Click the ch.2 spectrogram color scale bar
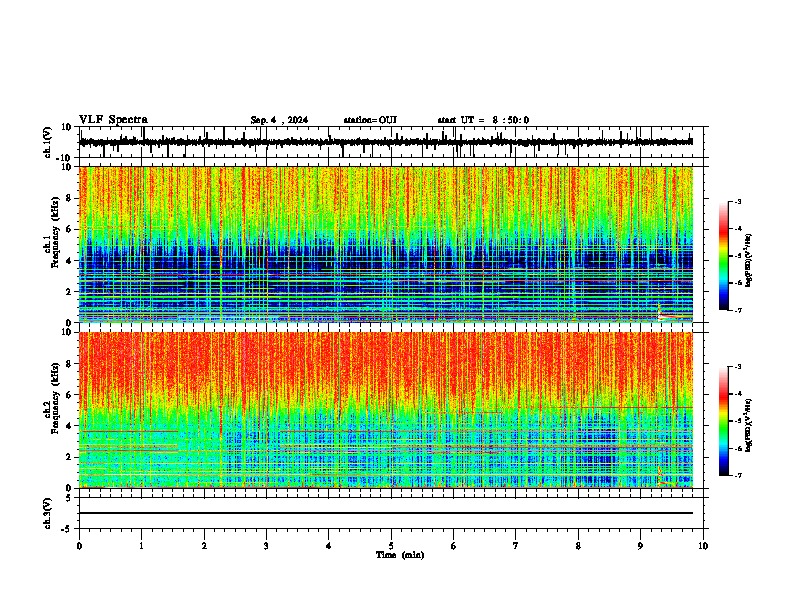Viewport: 792px width, 612px height. (x=724, y=421)
